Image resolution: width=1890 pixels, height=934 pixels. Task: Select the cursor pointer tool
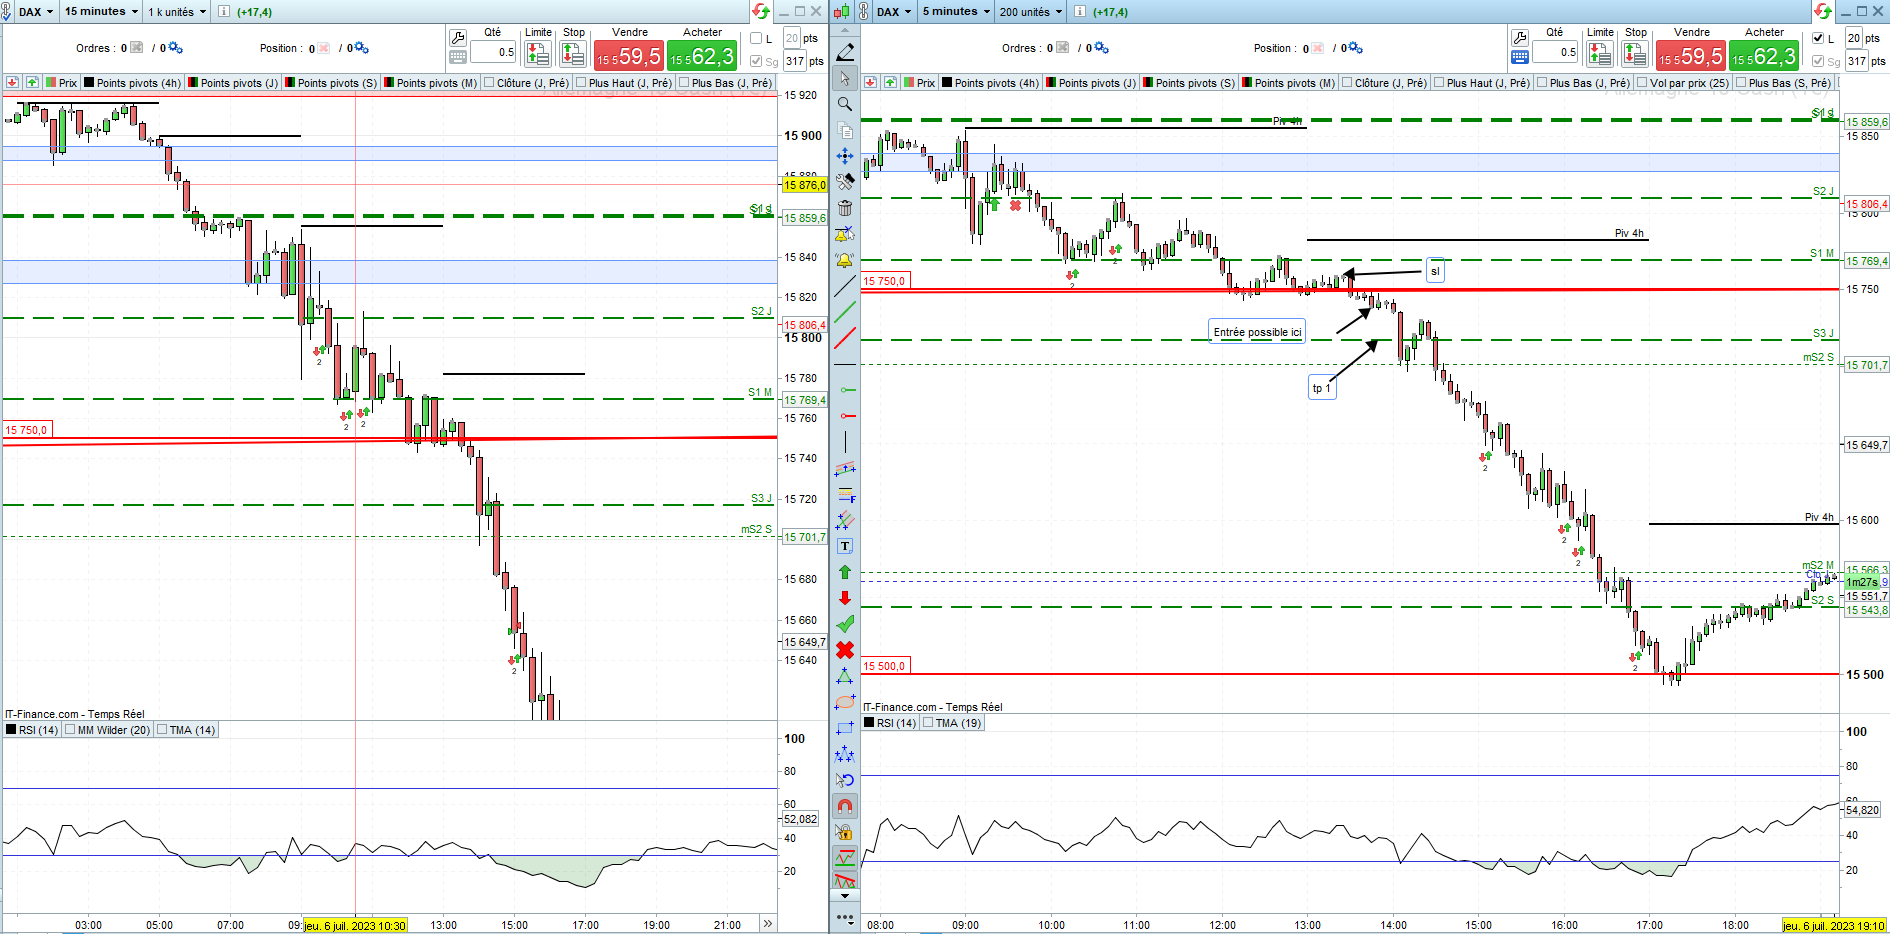point(845,78)
